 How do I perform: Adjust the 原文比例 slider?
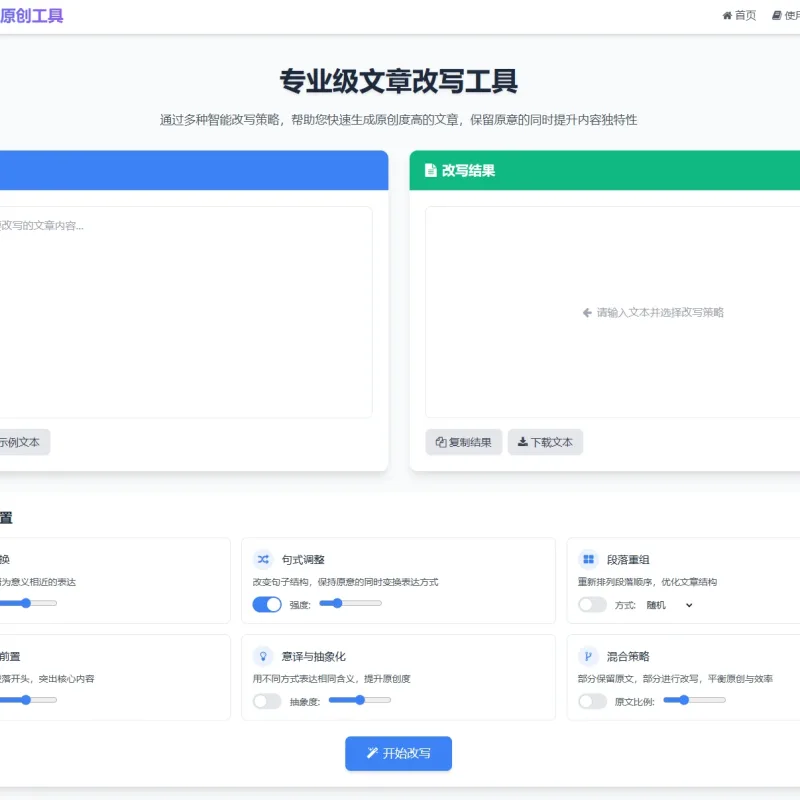[x=694, y=701]
